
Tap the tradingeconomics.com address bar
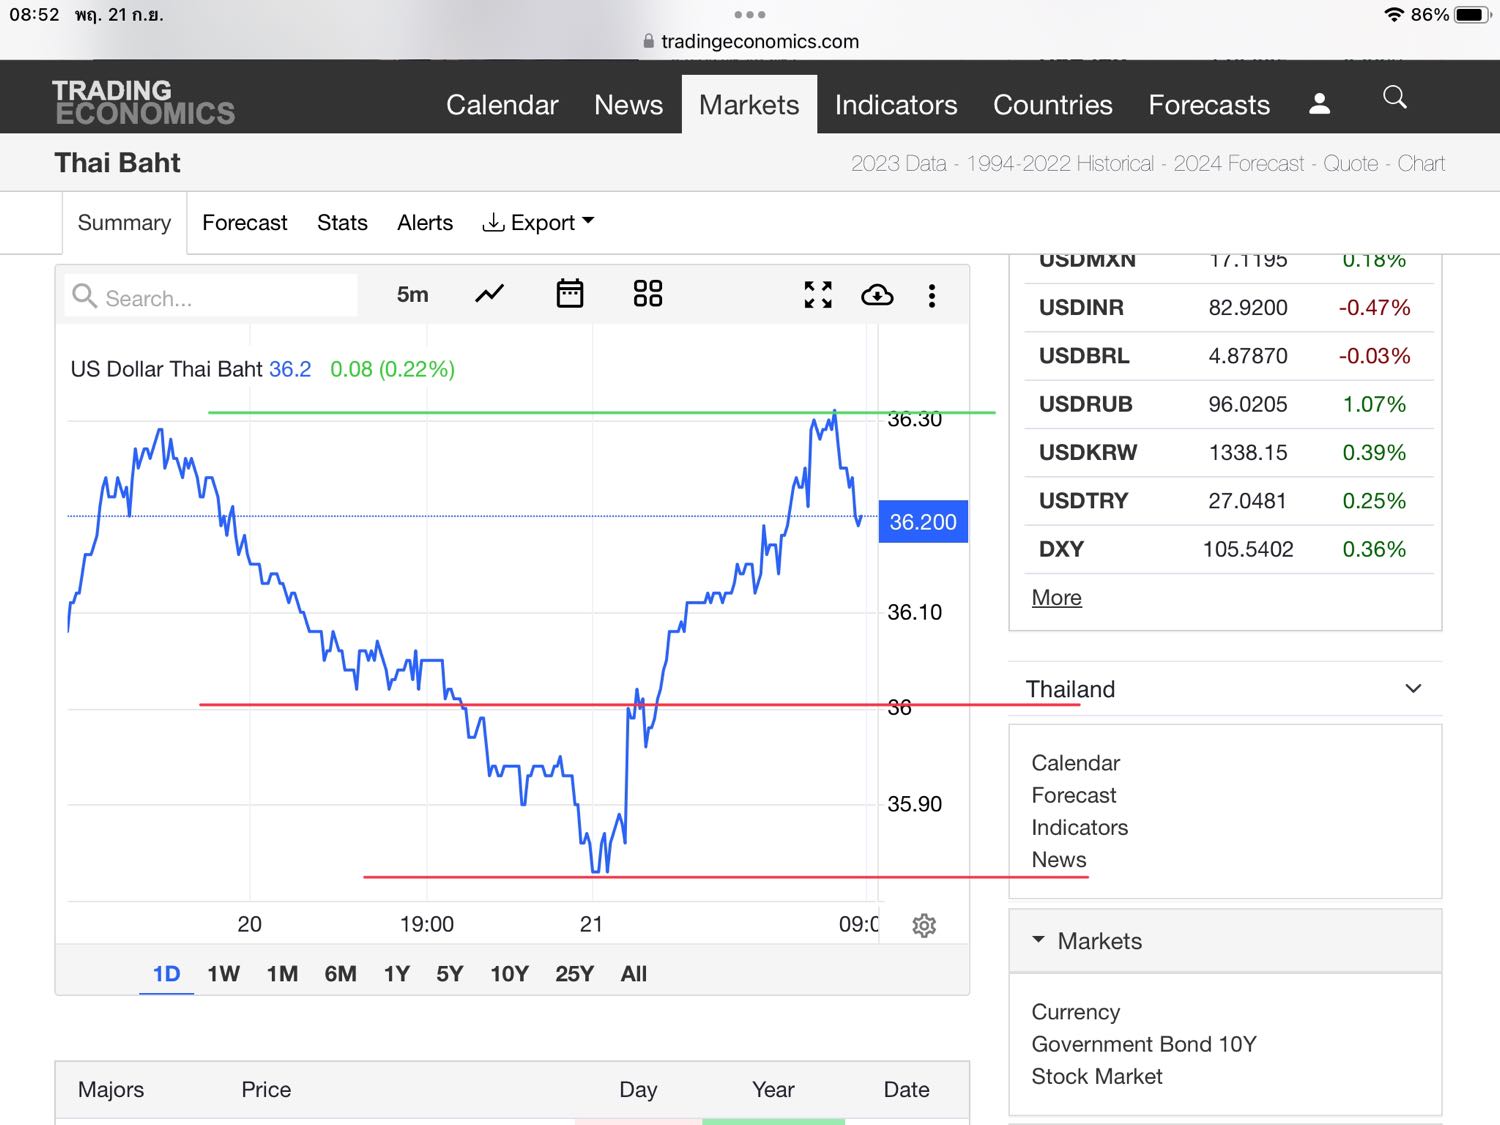coord(750,41)
